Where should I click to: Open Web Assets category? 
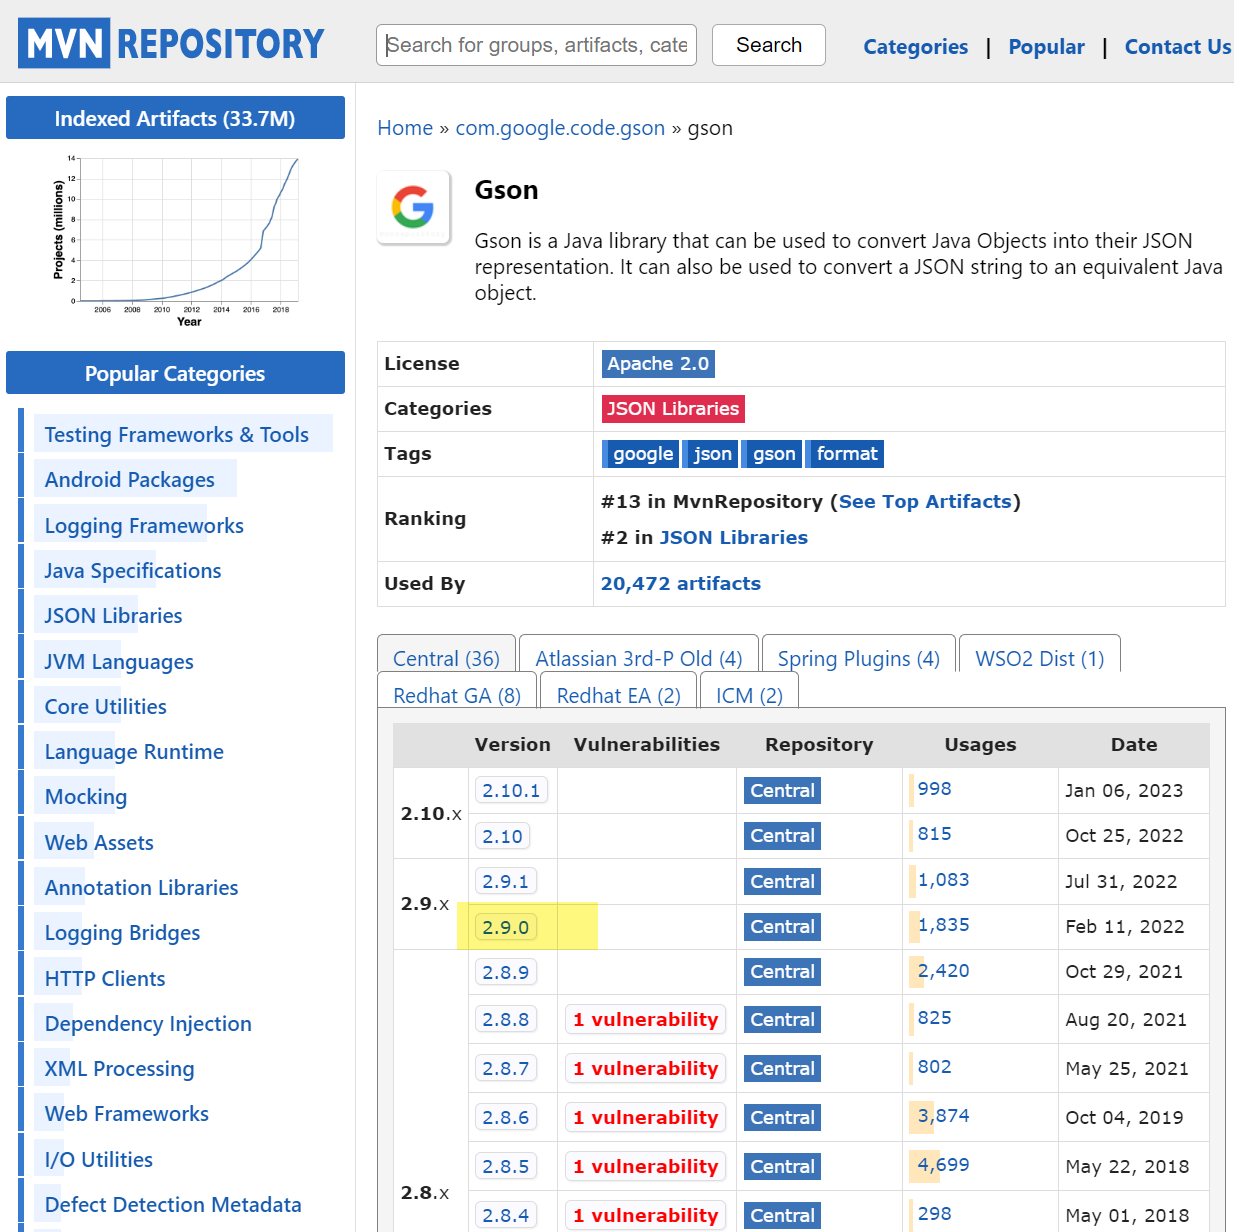(x=99, y=843)
